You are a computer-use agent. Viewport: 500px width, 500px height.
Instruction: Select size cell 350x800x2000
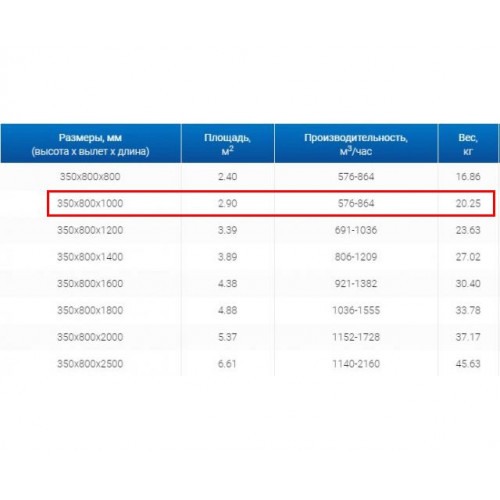click(x=90, y=337)
